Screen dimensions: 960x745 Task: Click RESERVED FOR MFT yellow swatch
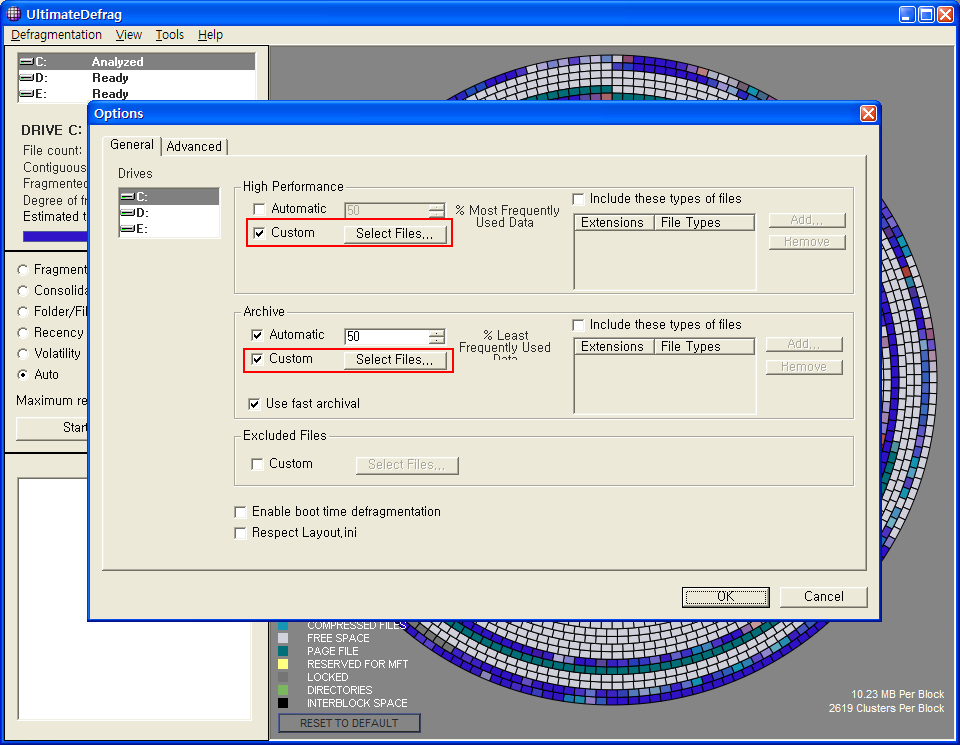click(x=283, y=664)
